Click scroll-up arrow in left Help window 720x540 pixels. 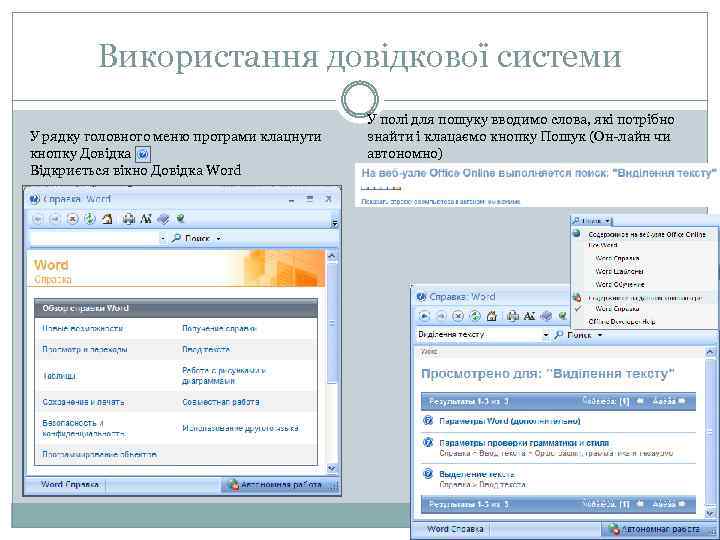pos(332,256)
